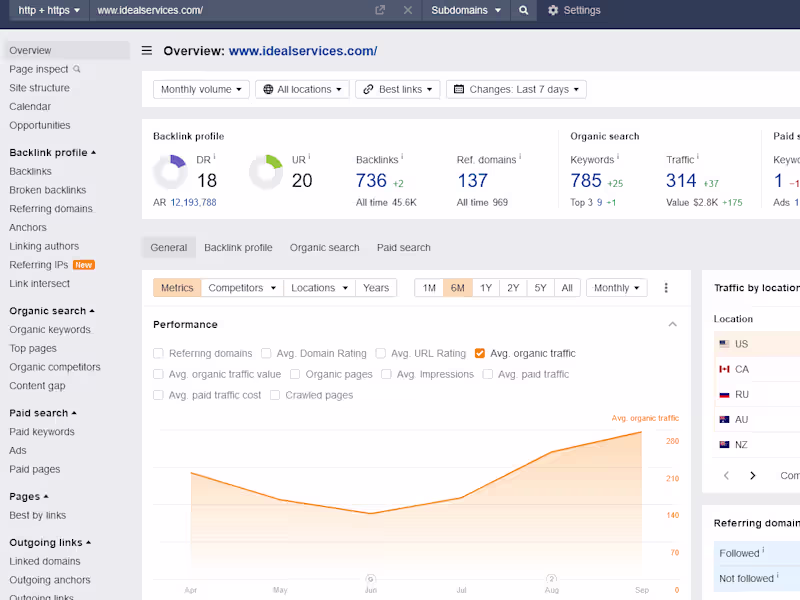Open the chart's three-dot options menu
The width and height of the screenshot is (800, 600).
(x=666, y=288)
